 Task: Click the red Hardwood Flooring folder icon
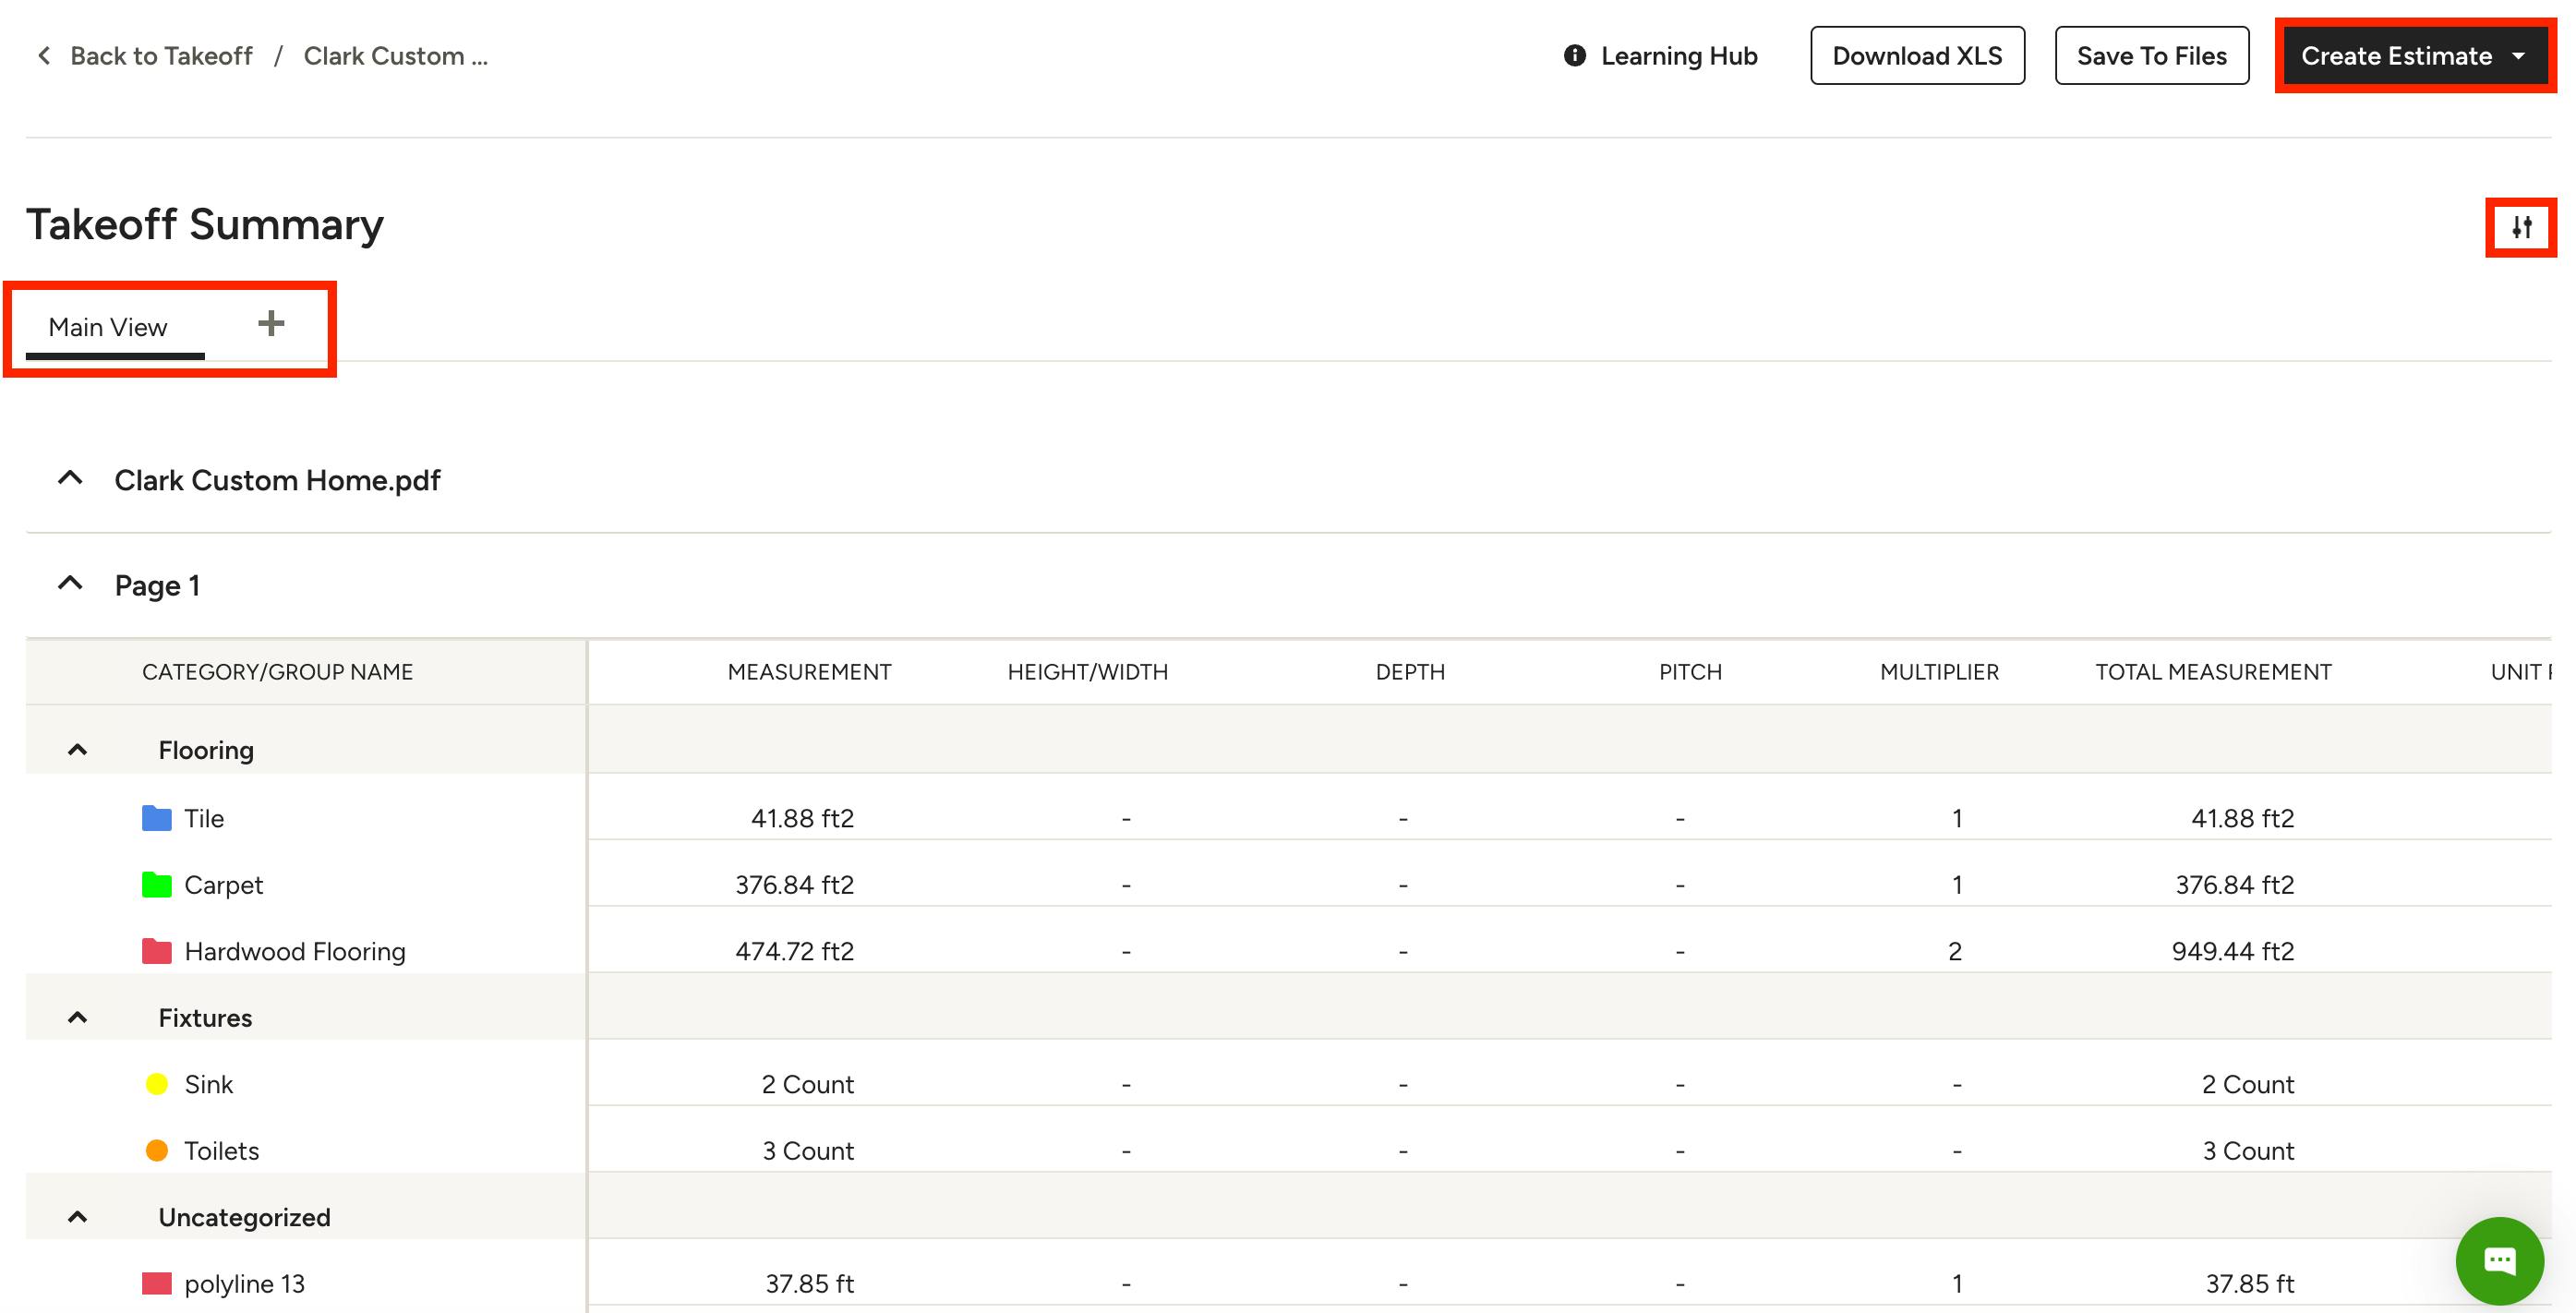click(157, 951)
